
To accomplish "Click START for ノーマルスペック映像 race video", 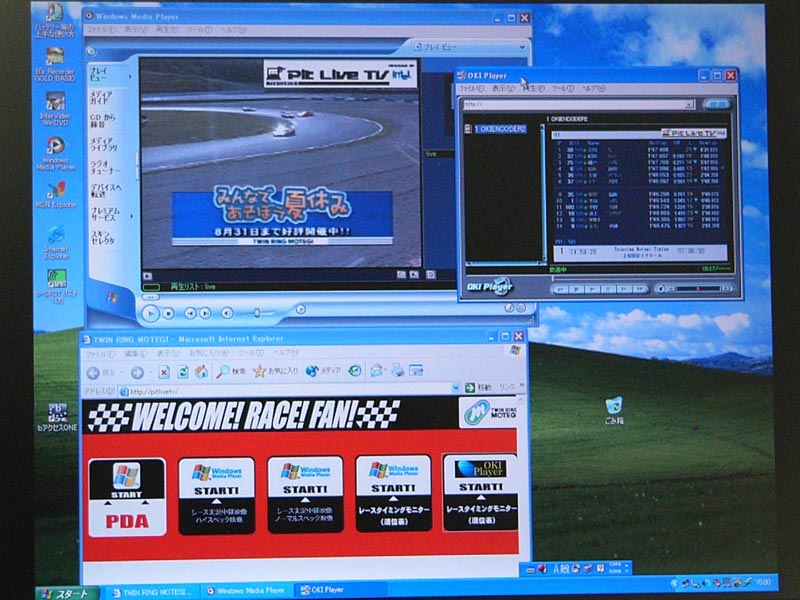I will [305, 494].
